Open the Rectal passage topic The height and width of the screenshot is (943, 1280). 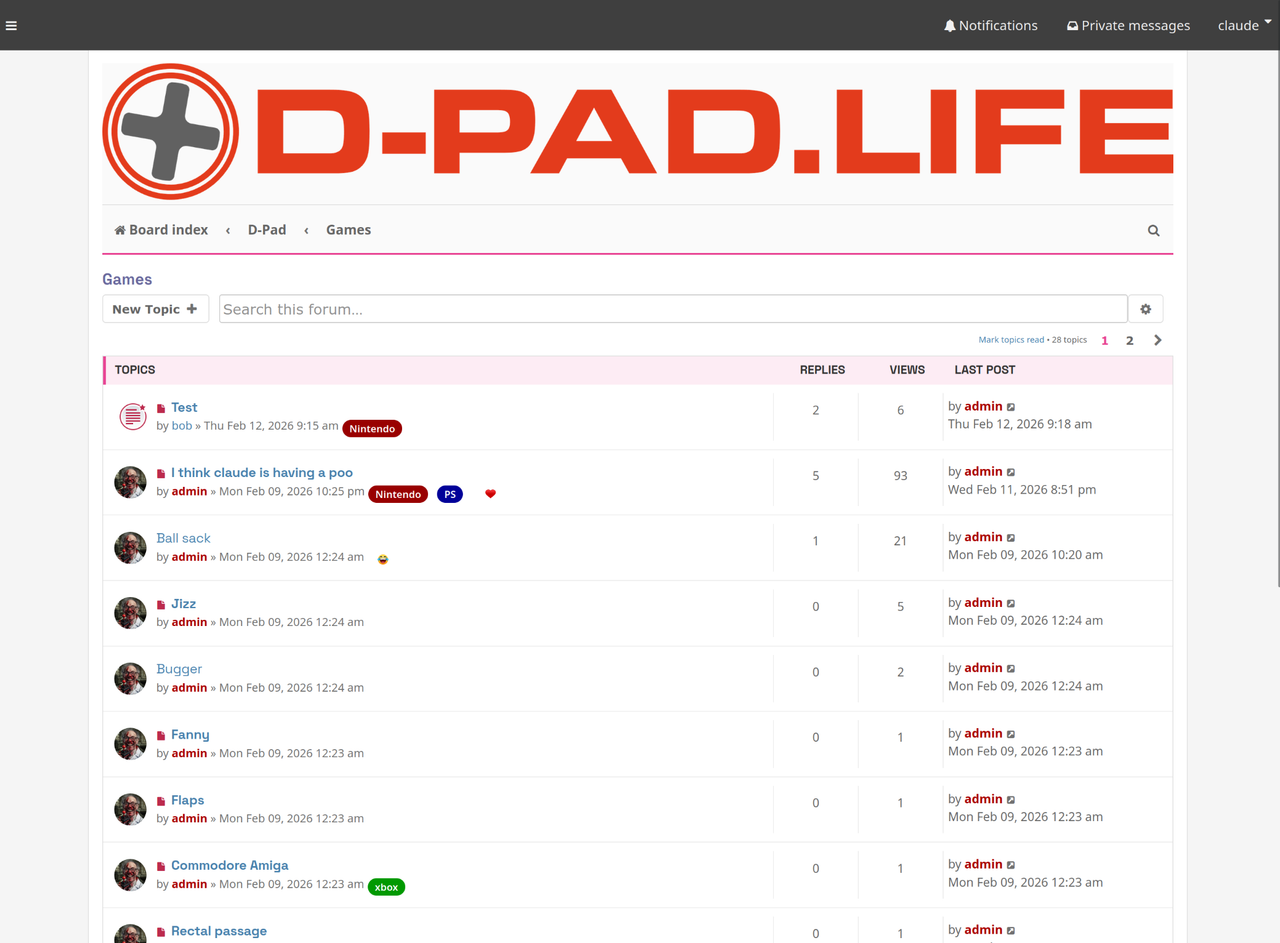click(219, 931)
